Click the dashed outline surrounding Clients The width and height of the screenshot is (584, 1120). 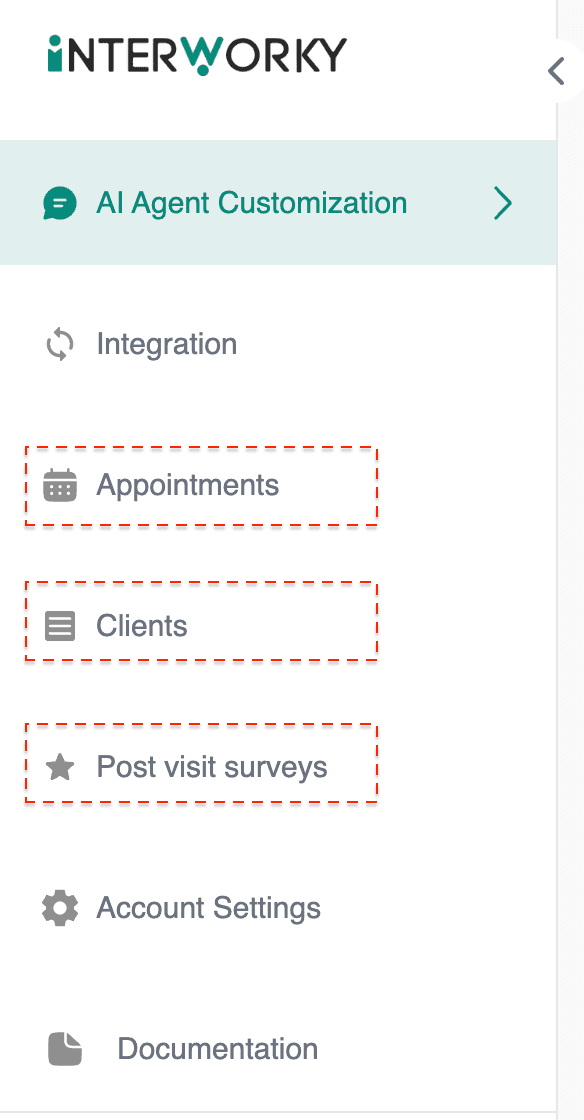201,621
